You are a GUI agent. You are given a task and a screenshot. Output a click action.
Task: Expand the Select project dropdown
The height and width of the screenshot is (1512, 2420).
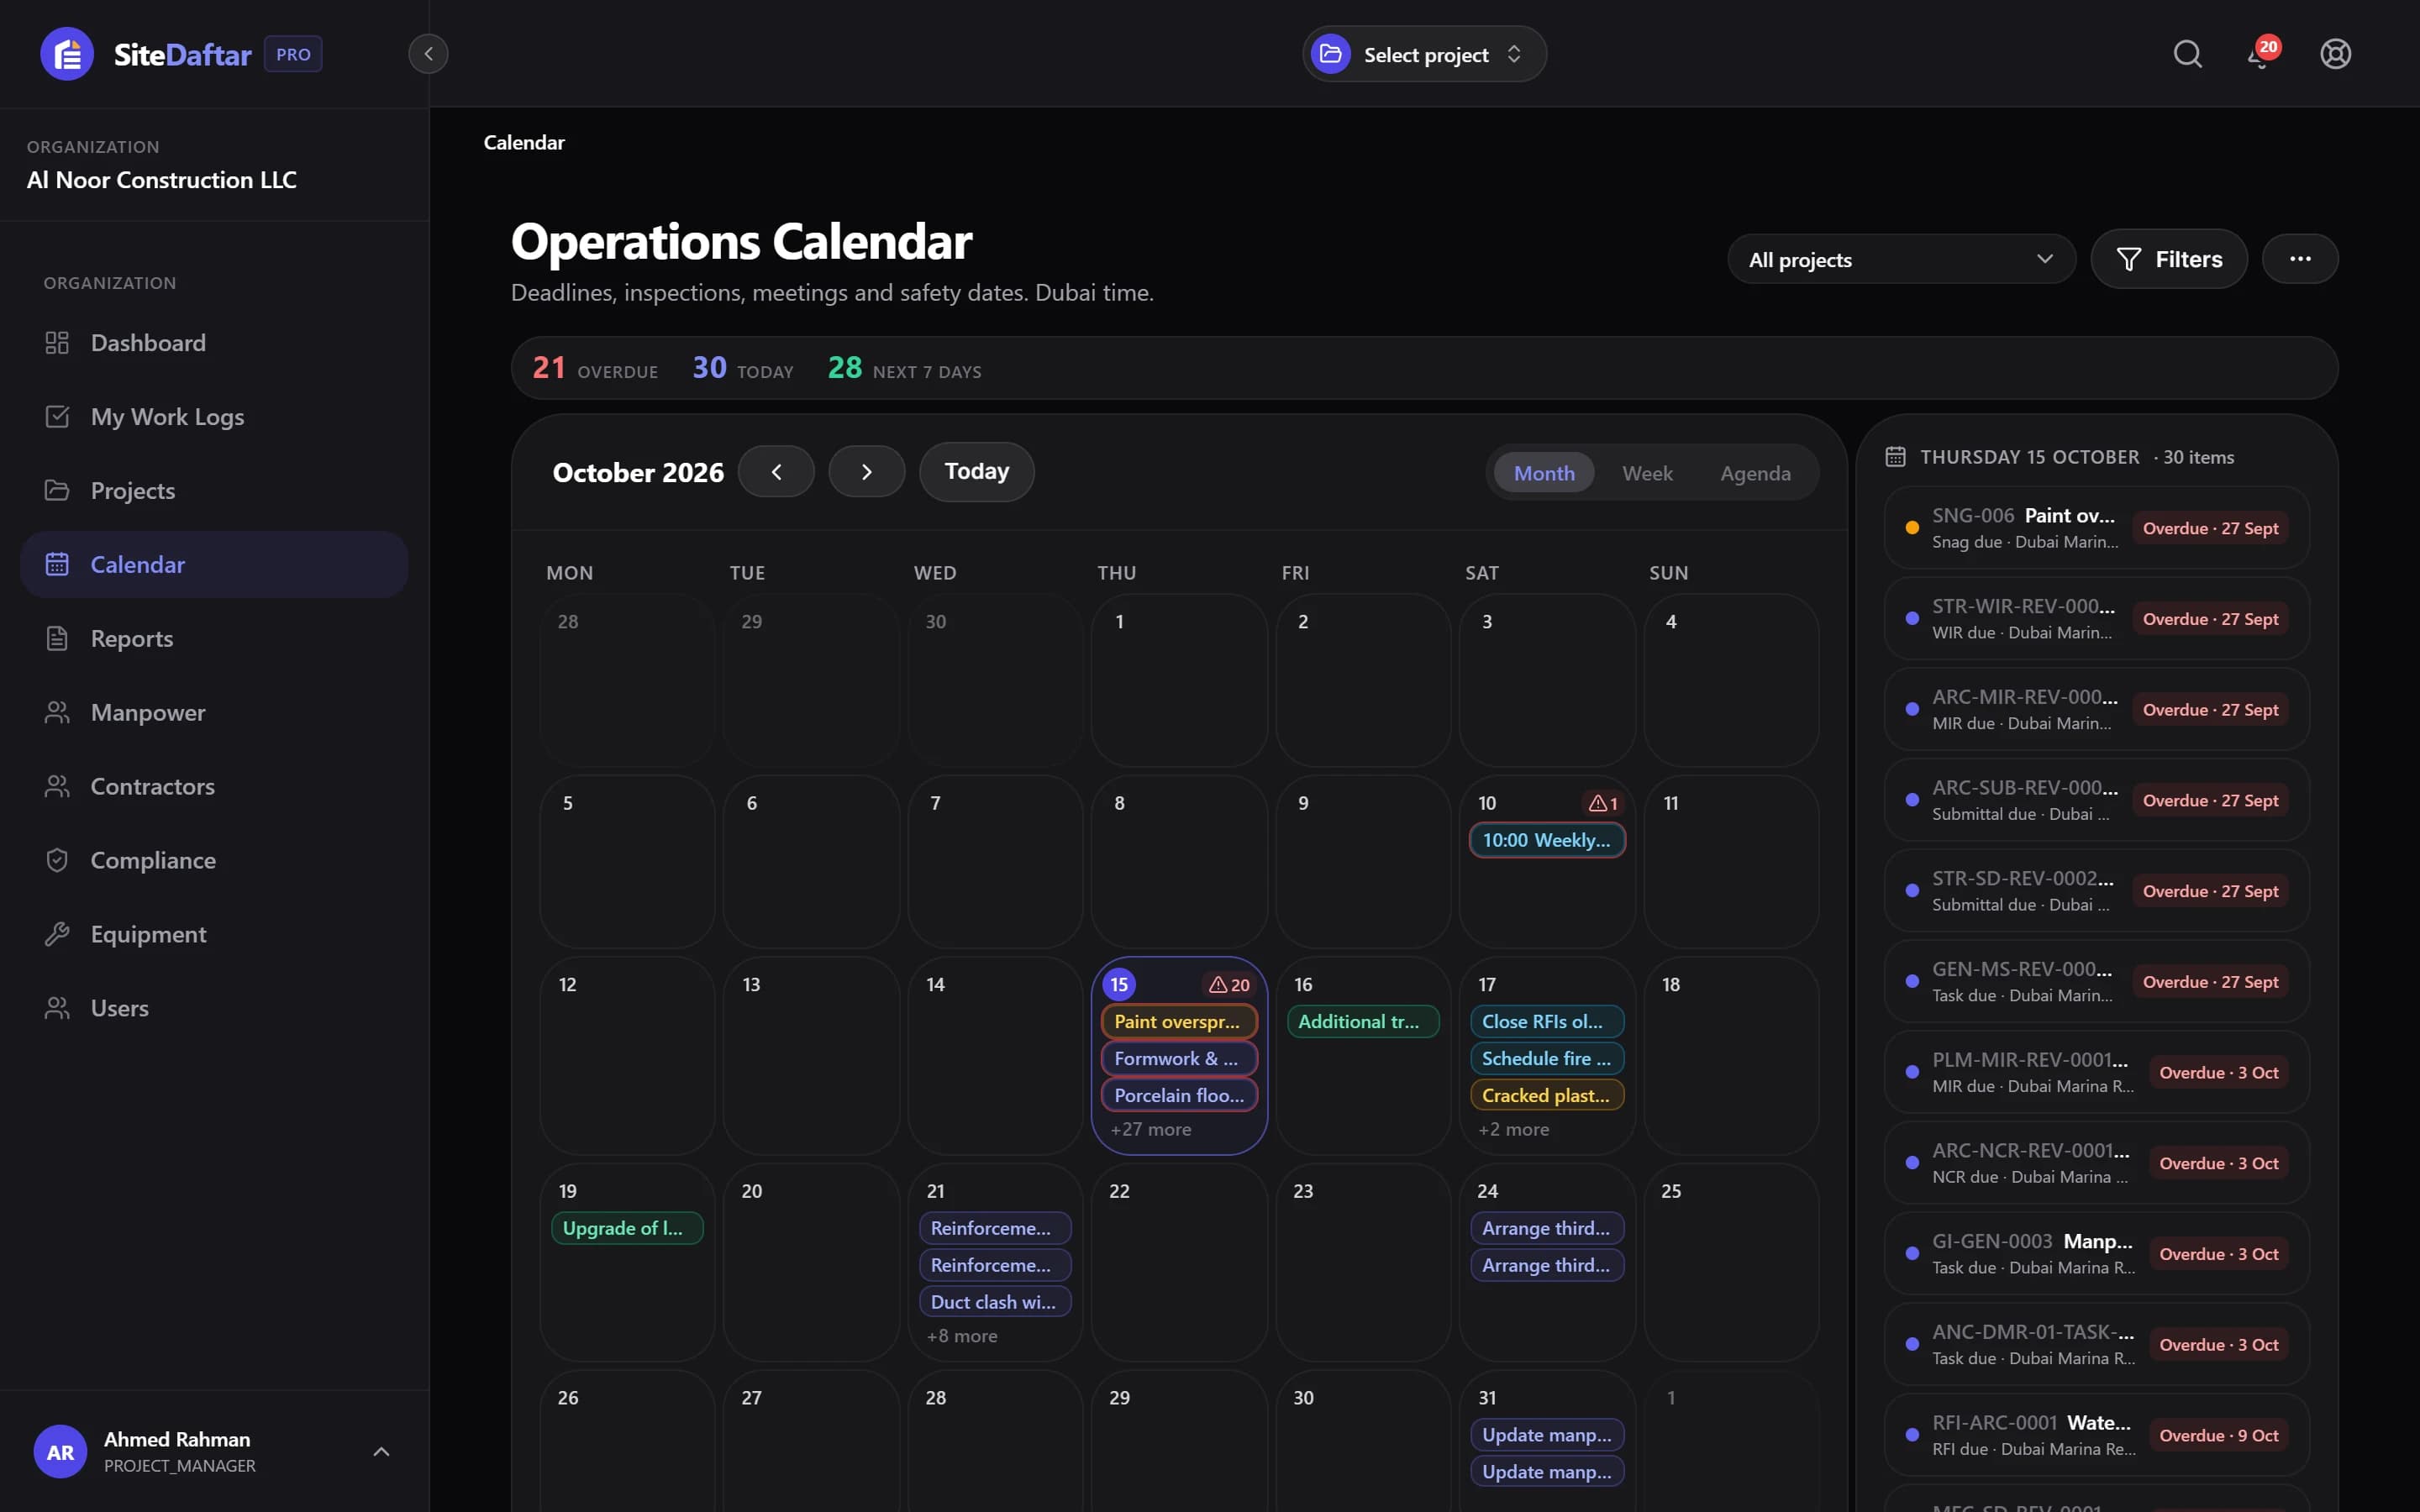click(1424, 54)
